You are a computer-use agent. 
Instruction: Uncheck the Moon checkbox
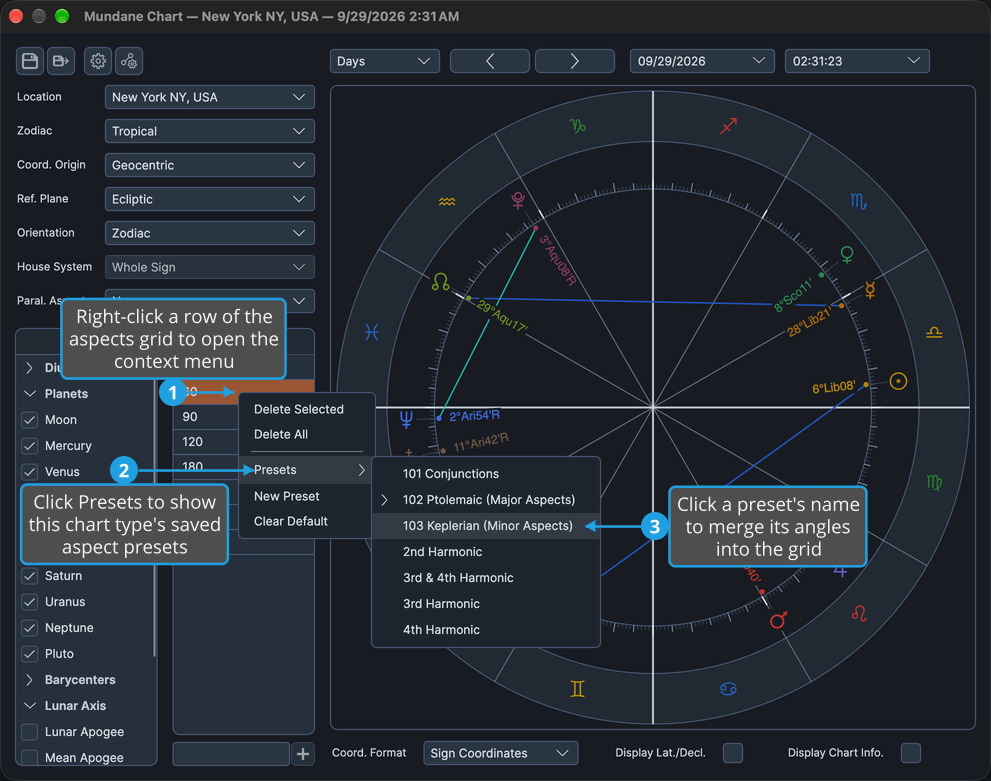tap(30, 420)
